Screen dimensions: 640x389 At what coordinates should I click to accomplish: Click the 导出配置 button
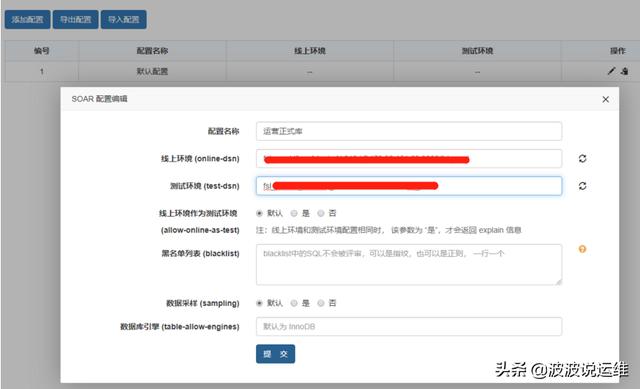(76, 20)
